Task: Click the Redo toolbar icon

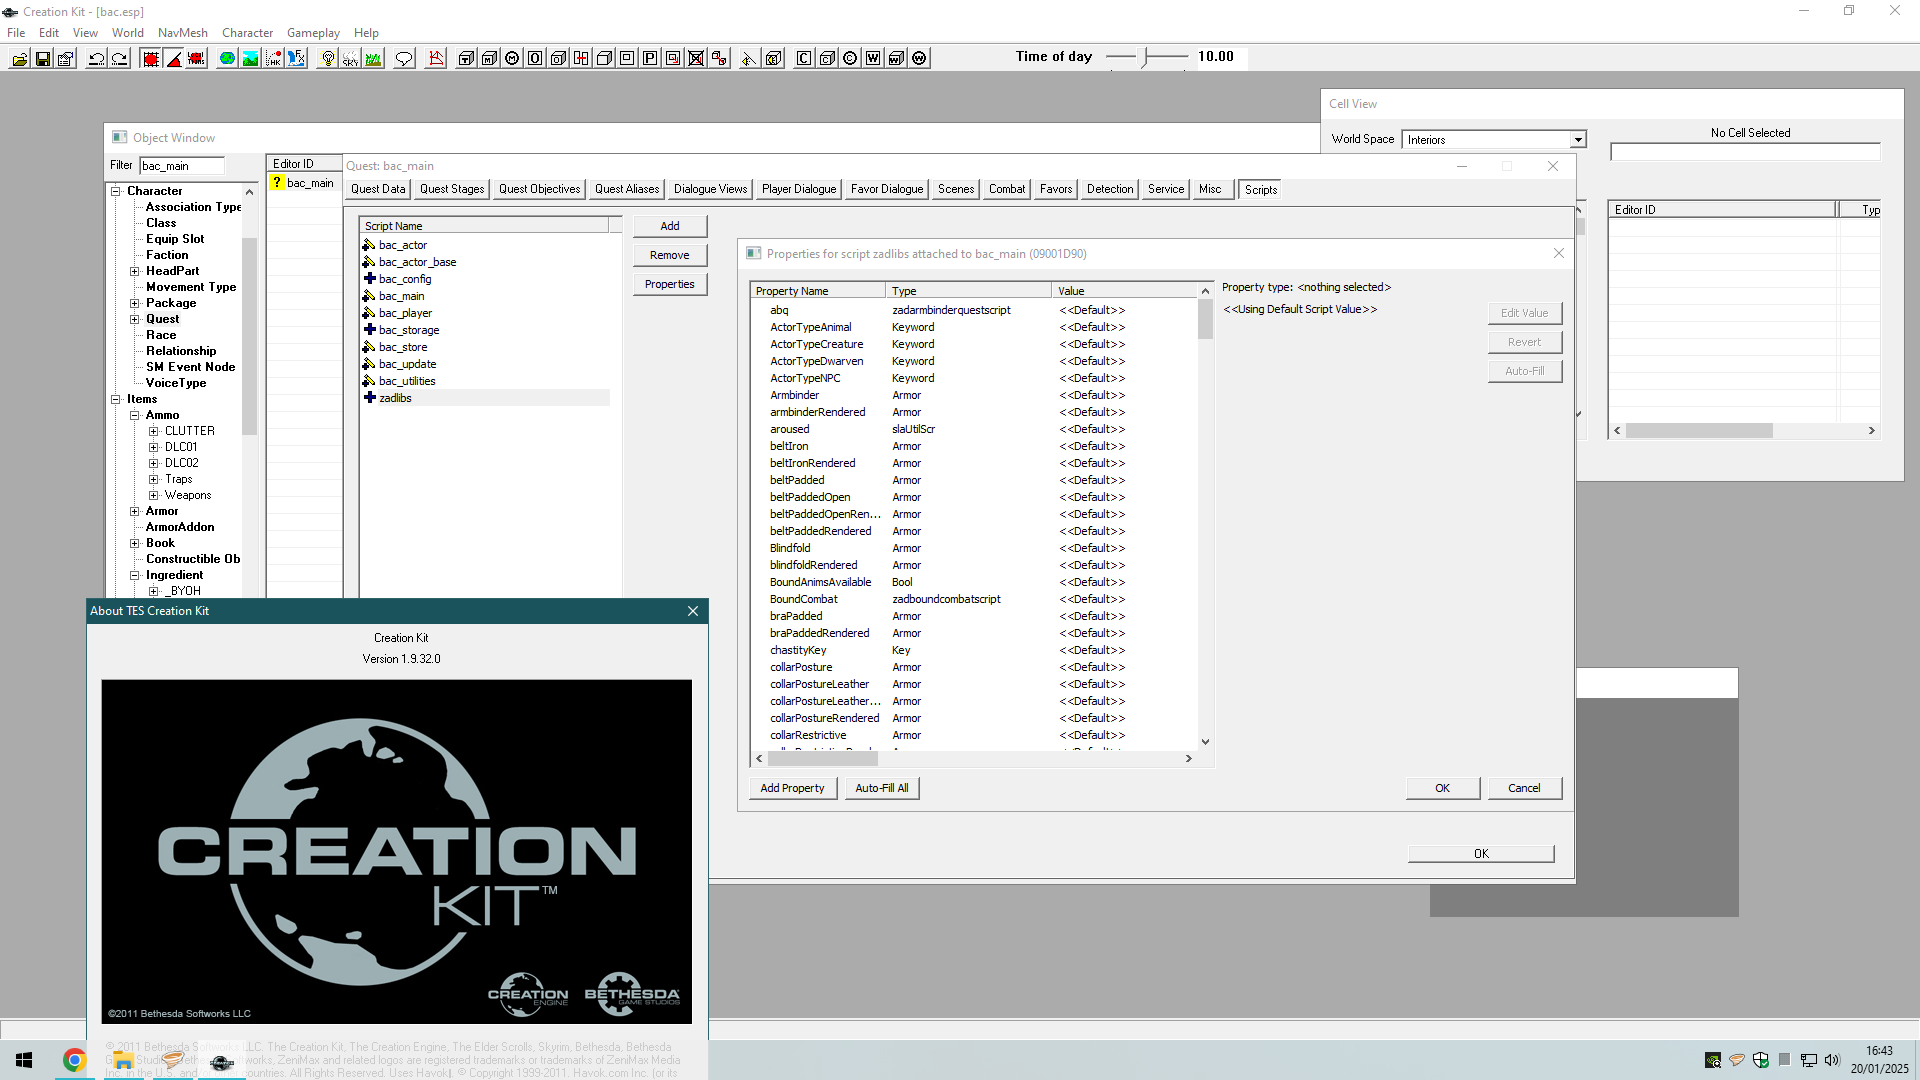Action: click(x=120, y=59)
